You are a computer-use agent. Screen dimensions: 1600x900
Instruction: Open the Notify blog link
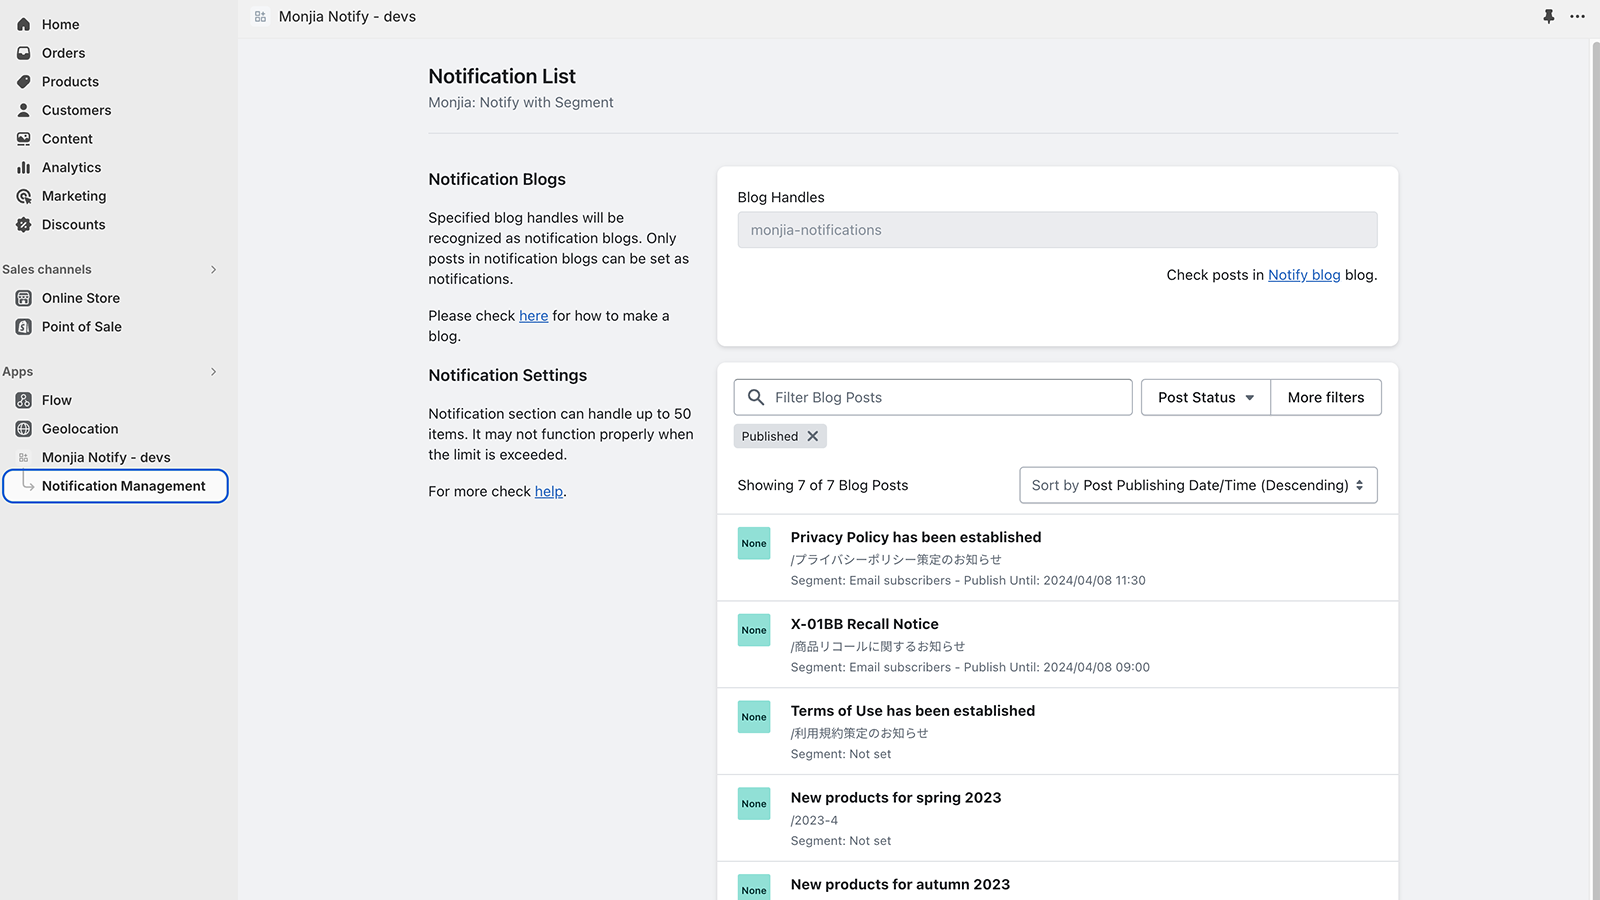[1304, 275]
